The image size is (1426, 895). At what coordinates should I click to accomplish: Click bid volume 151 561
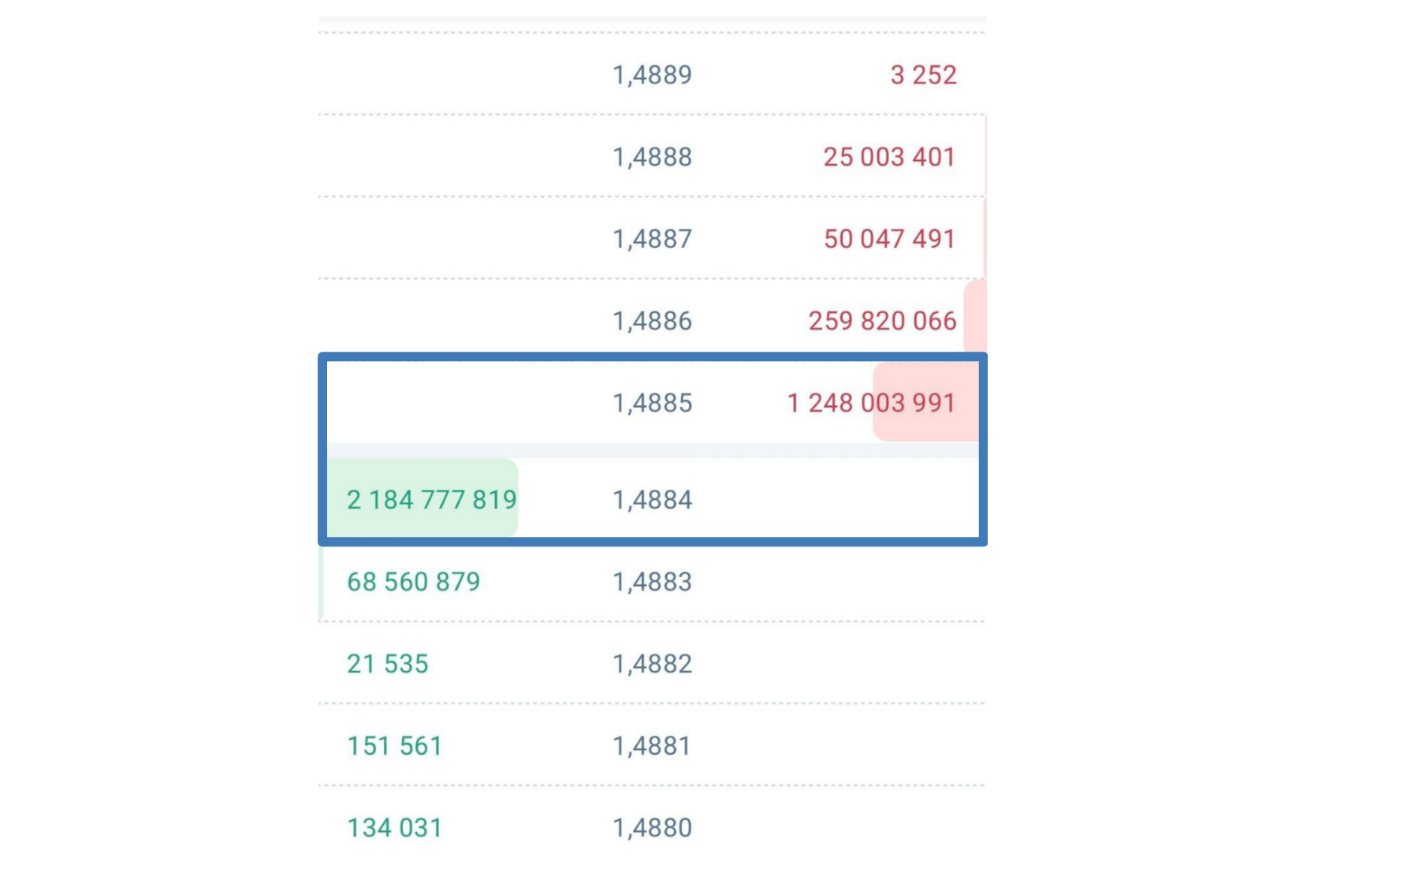pyautogui.click(x=394, y=746)
